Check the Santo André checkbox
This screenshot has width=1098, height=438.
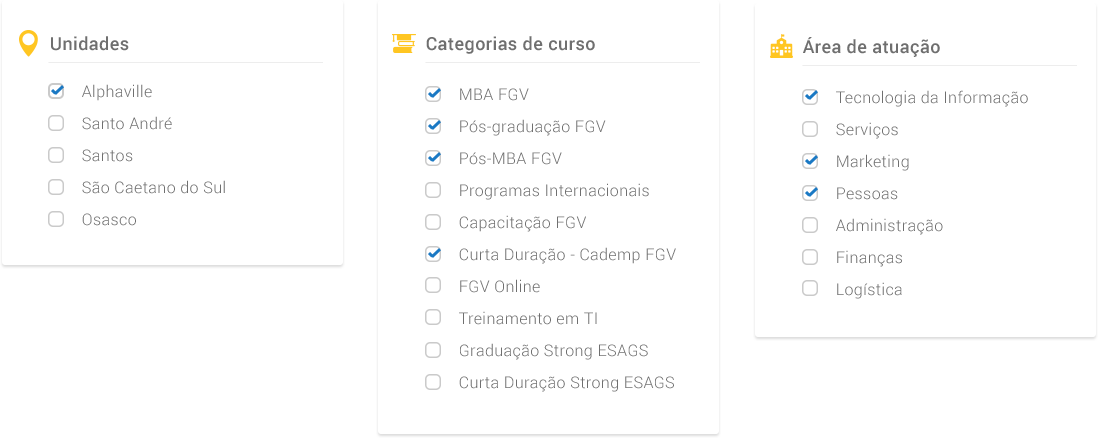click(x=56, y=123)
